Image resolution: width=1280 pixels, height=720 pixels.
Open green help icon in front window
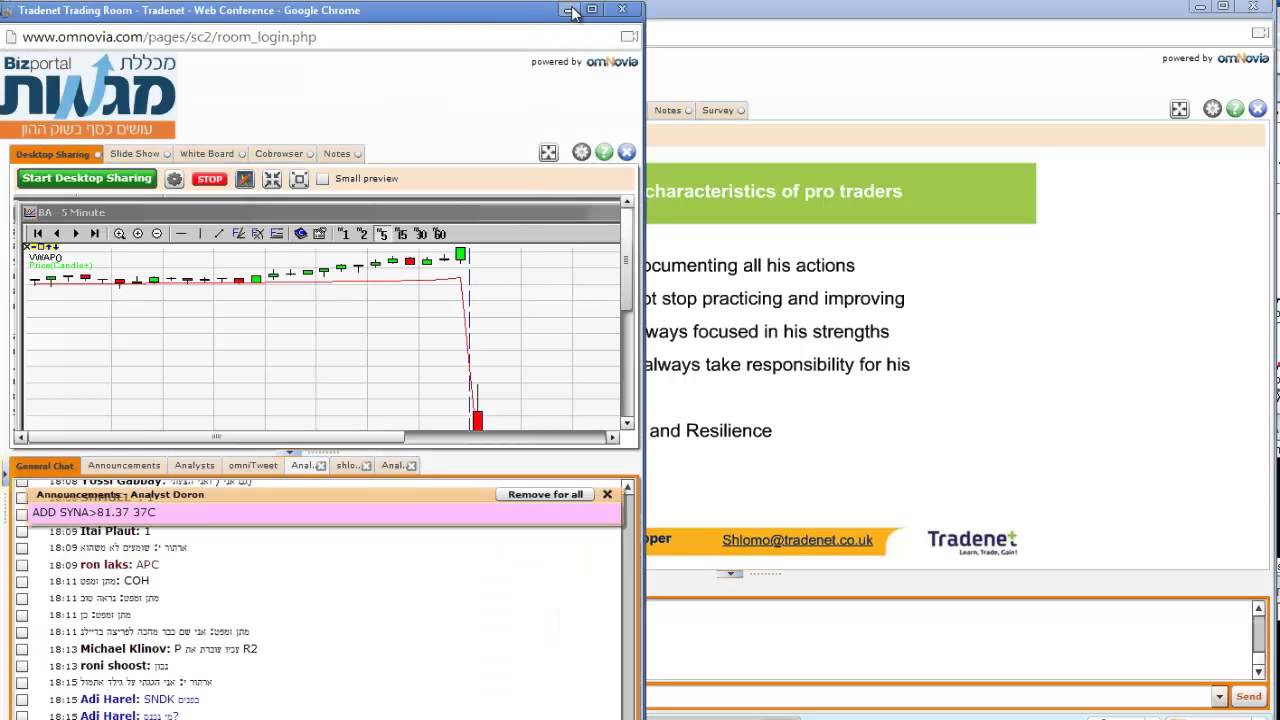604,152
